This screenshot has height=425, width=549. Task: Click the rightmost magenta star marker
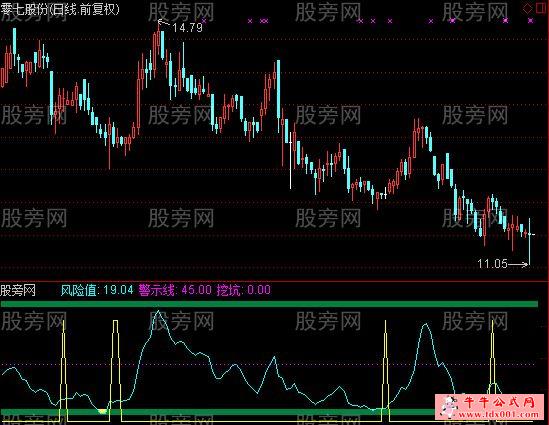click(531, 21)
